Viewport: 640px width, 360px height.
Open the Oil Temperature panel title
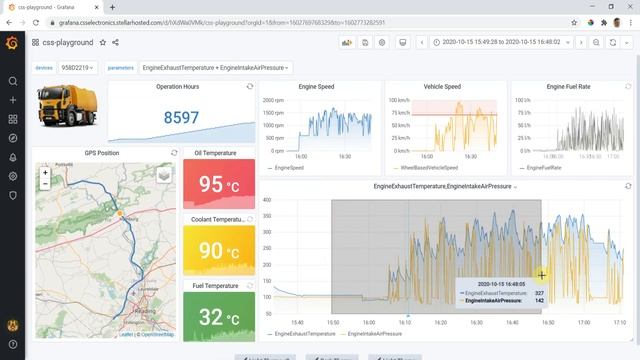click(x=215, y=153)
